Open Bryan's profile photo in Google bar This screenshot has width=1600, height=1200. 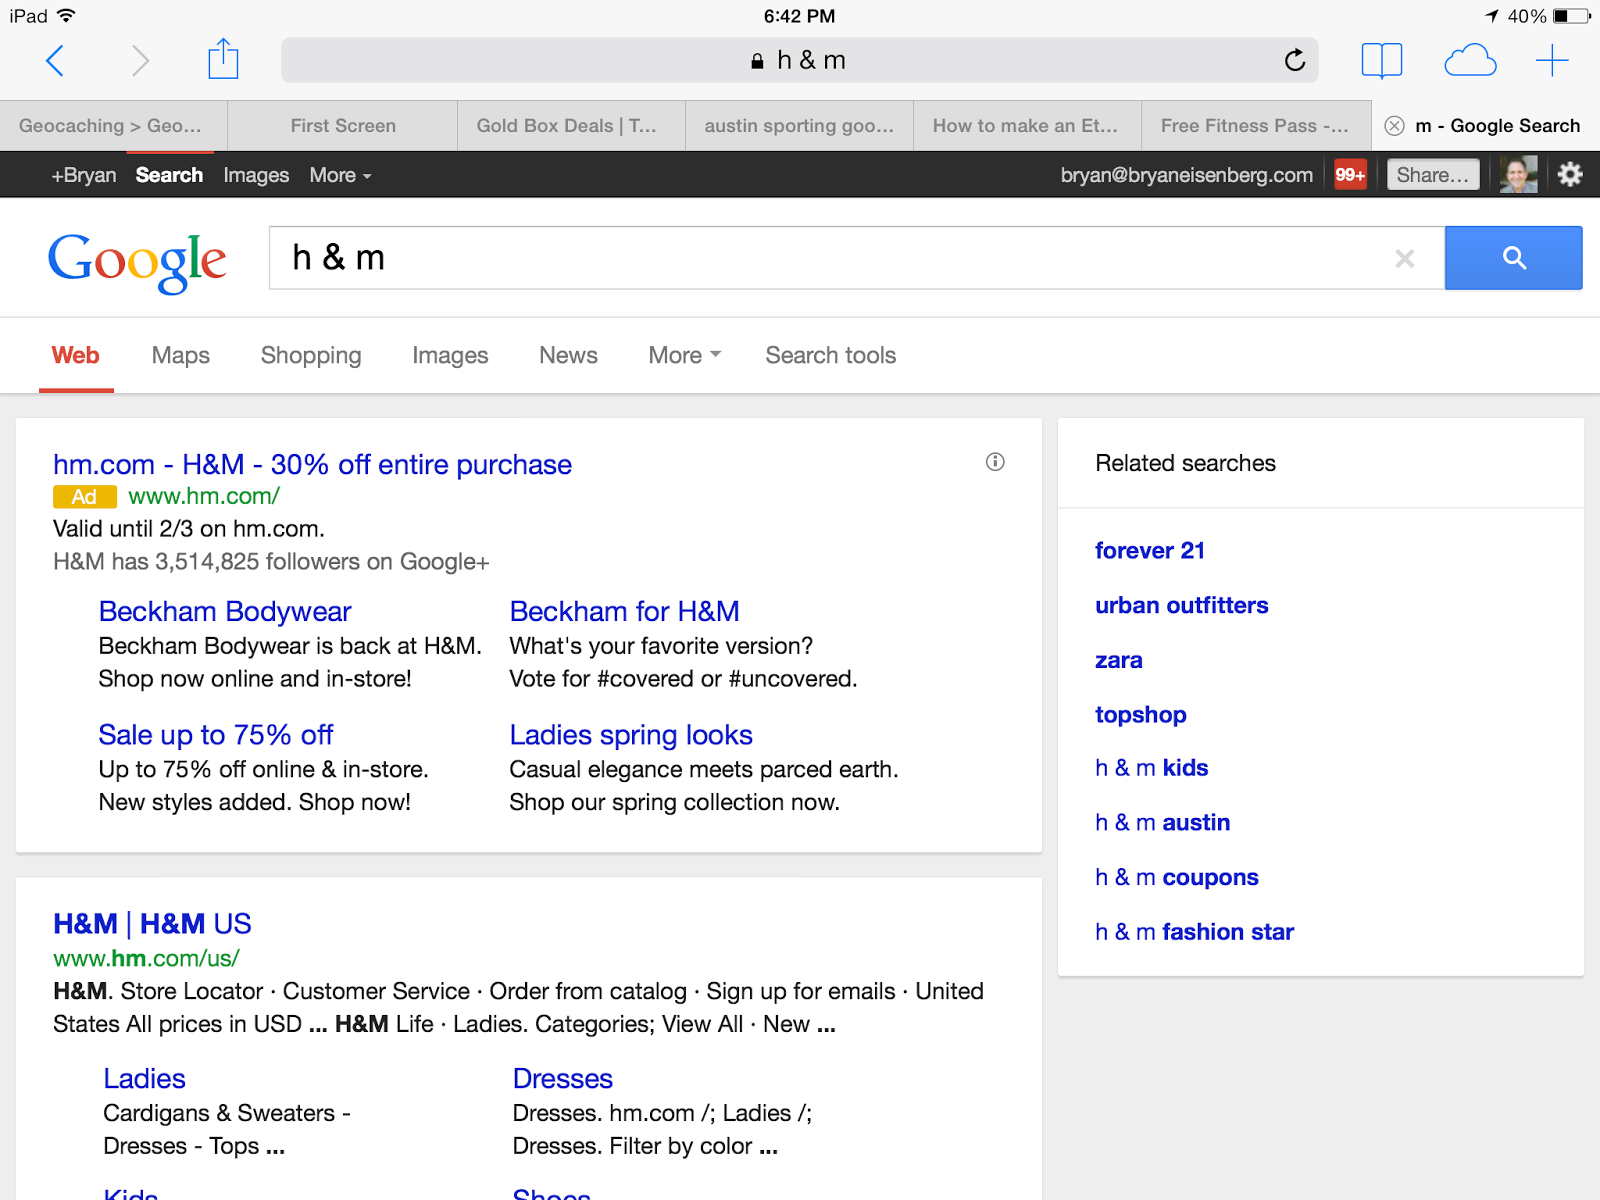[x=1518, y=175]
